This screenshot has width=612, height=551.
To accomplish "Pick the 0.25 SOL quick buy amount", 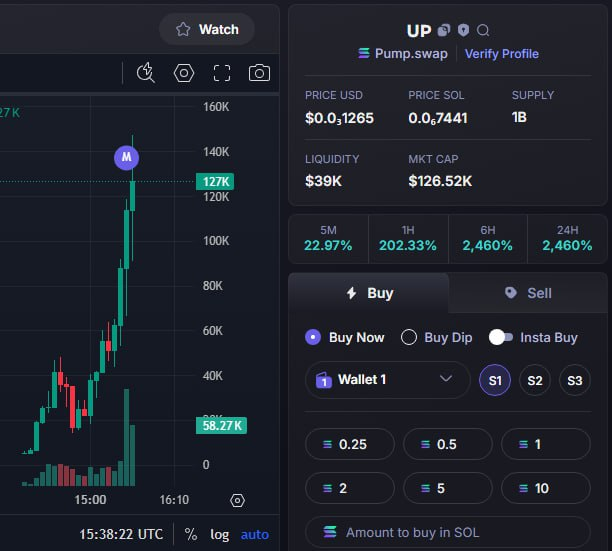I will [350, 444].
